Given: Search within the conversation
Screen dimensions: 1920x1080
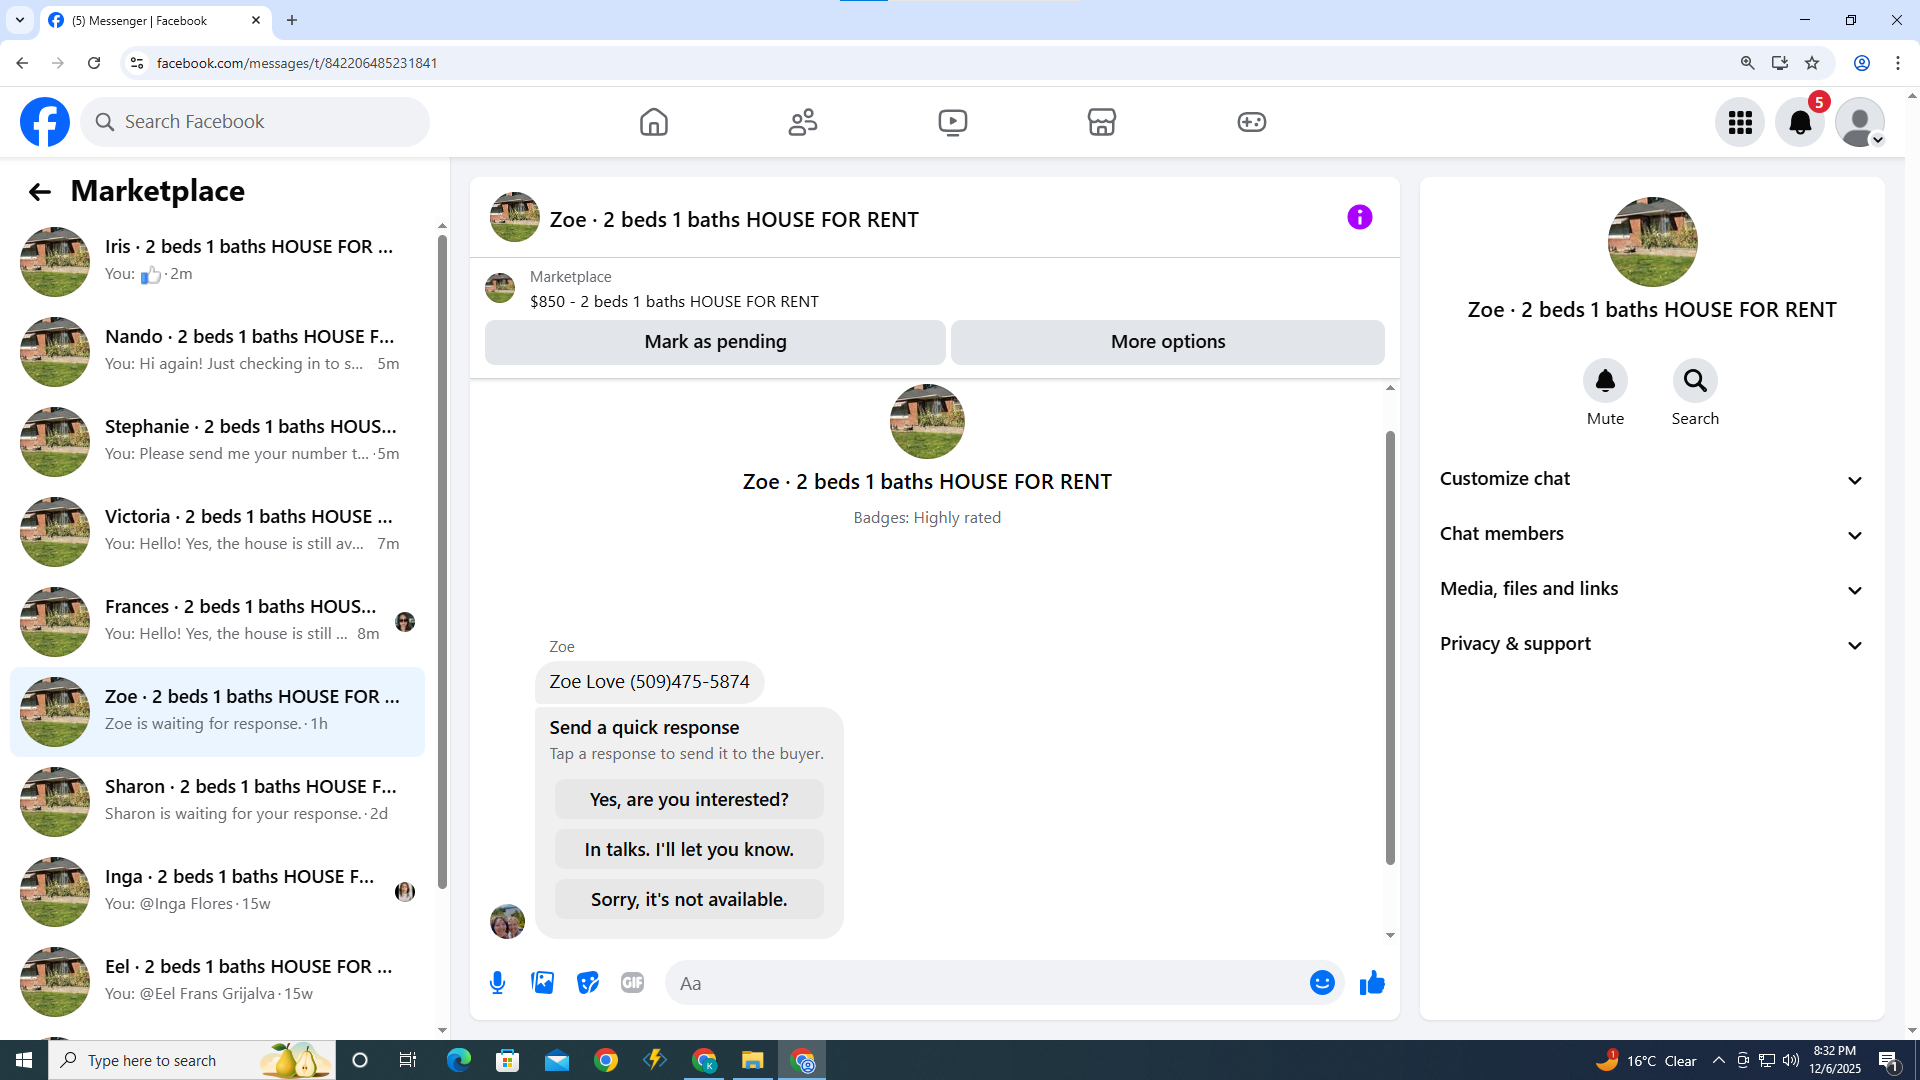Looking at the screenshot, I should pyautogui.click(x=1695, y=381).
